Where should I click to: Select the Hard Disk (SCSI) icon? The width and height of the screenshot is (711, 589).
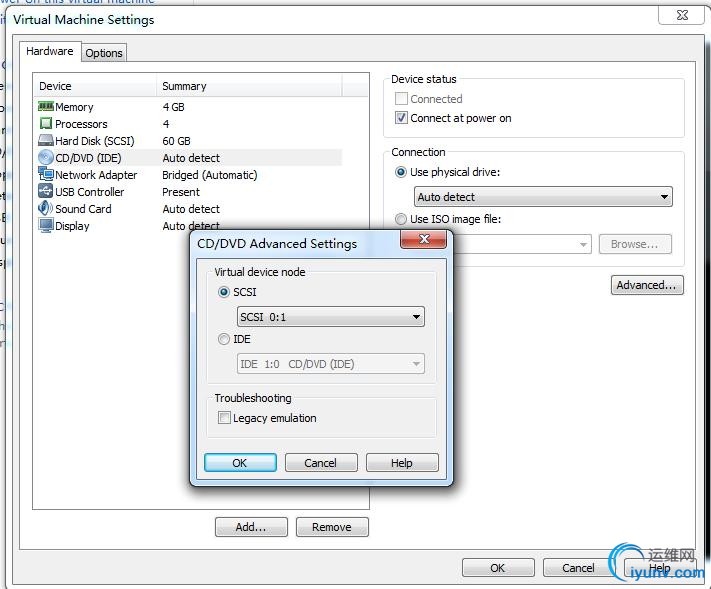[46, 141]
